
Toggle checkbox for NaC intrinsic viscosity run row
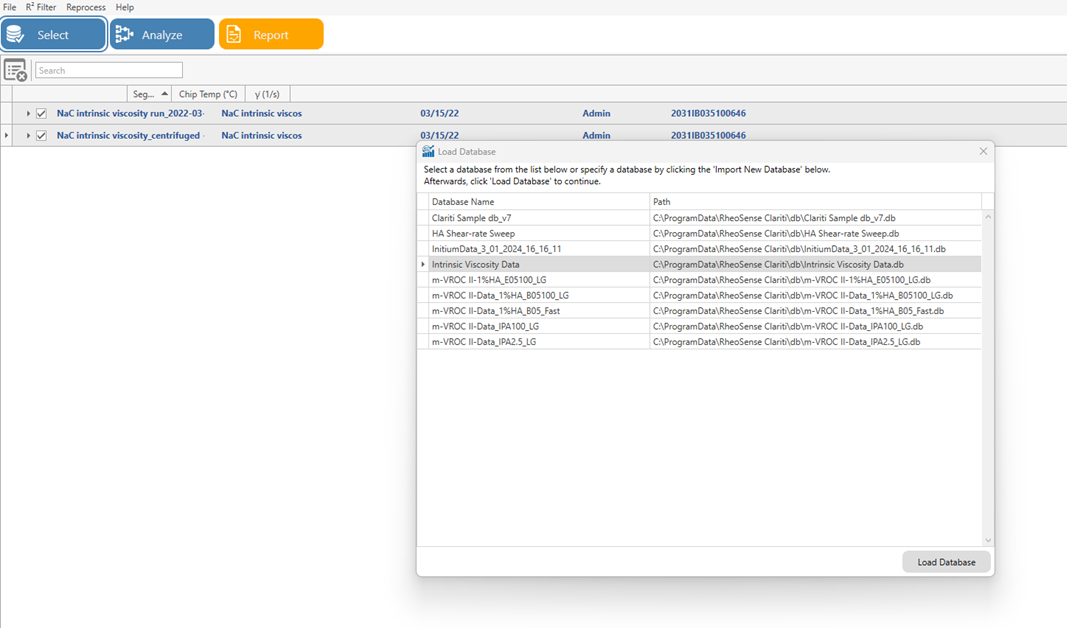(x=42, y=114)
